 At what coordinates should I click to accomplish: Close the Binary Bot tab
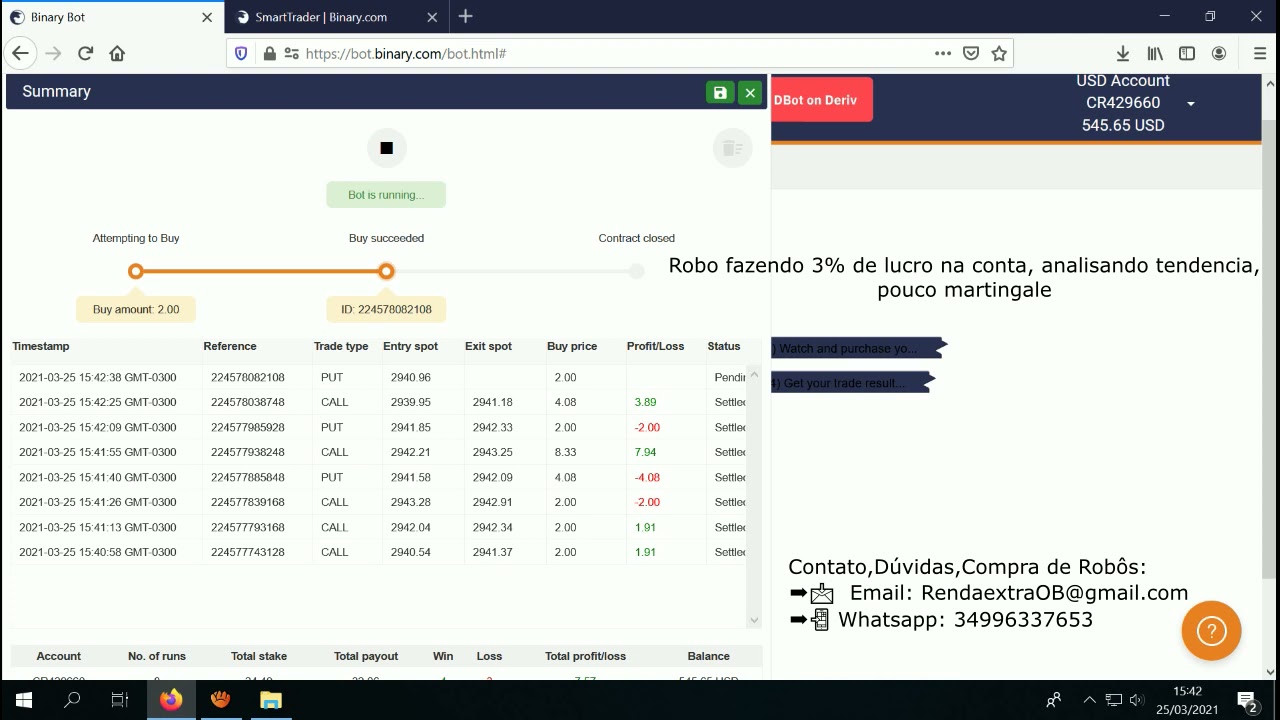(x=207, y=17)
